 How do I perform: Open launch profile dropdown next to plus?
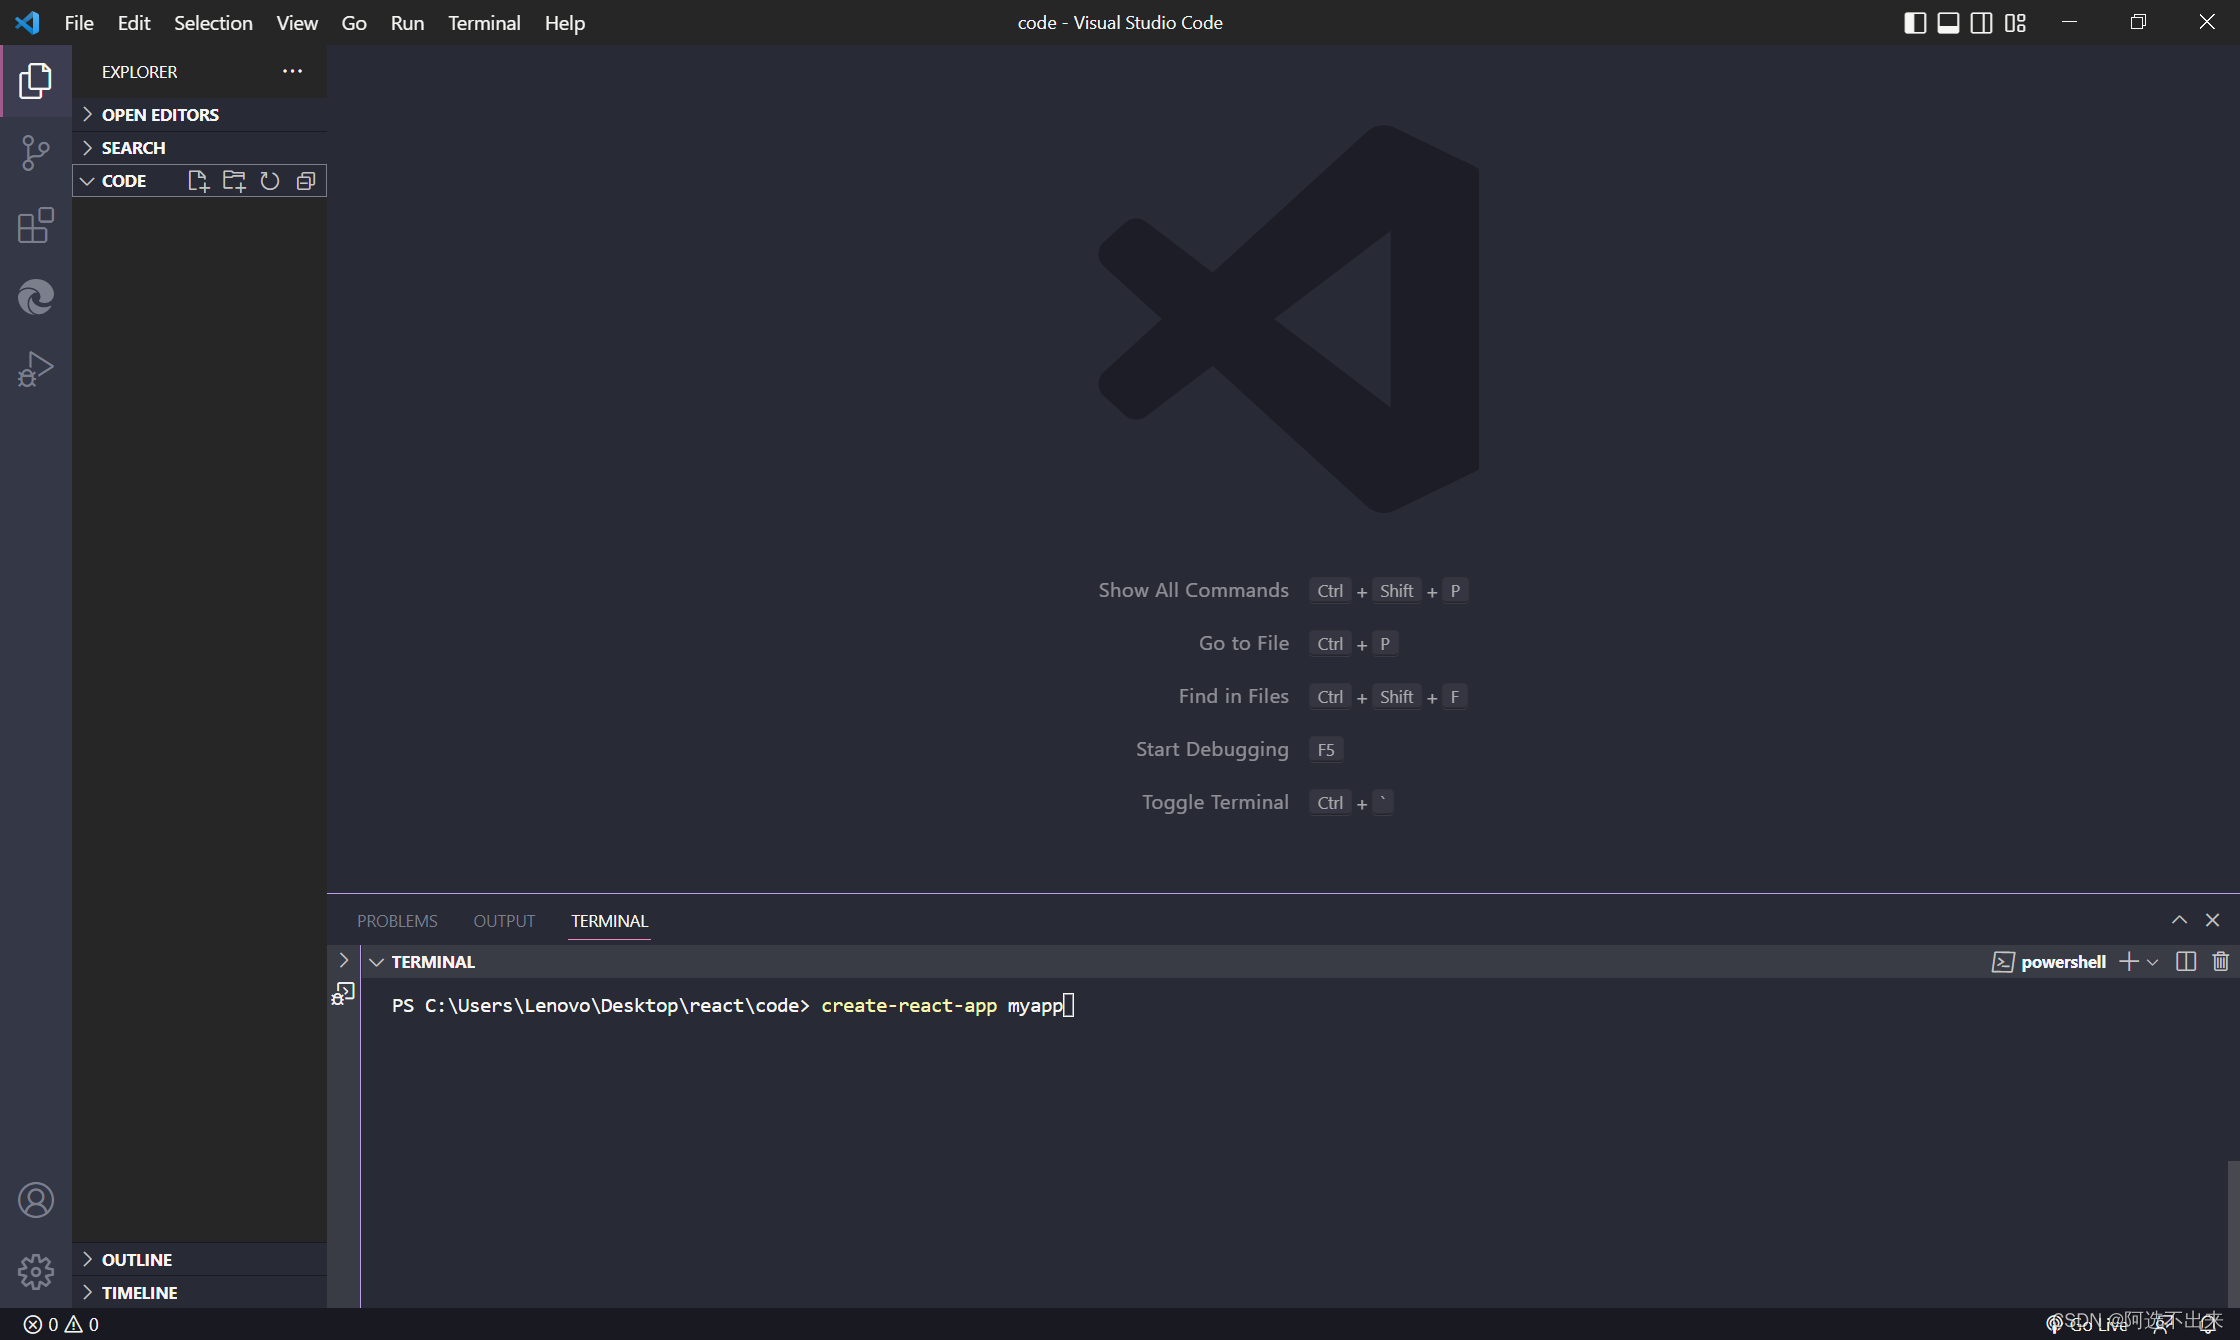tap(2153, 962)
